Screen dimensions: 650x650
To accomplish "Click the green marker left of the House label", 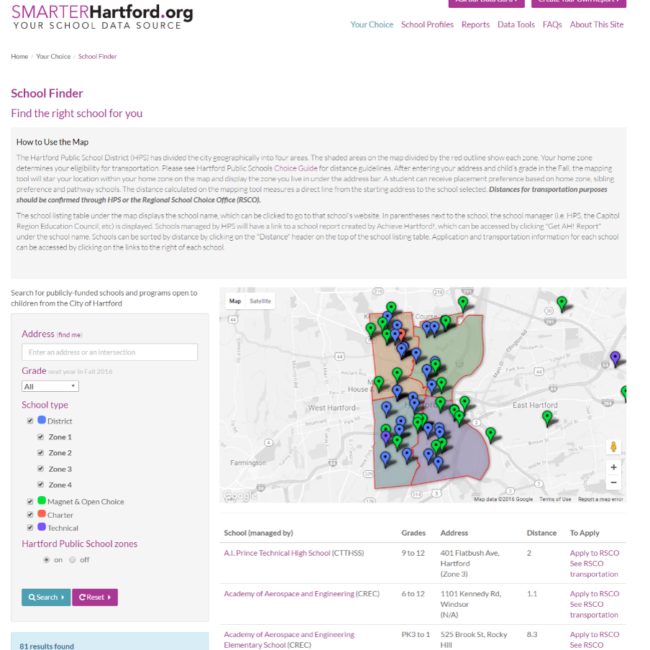I will click(x=379, y=383).
